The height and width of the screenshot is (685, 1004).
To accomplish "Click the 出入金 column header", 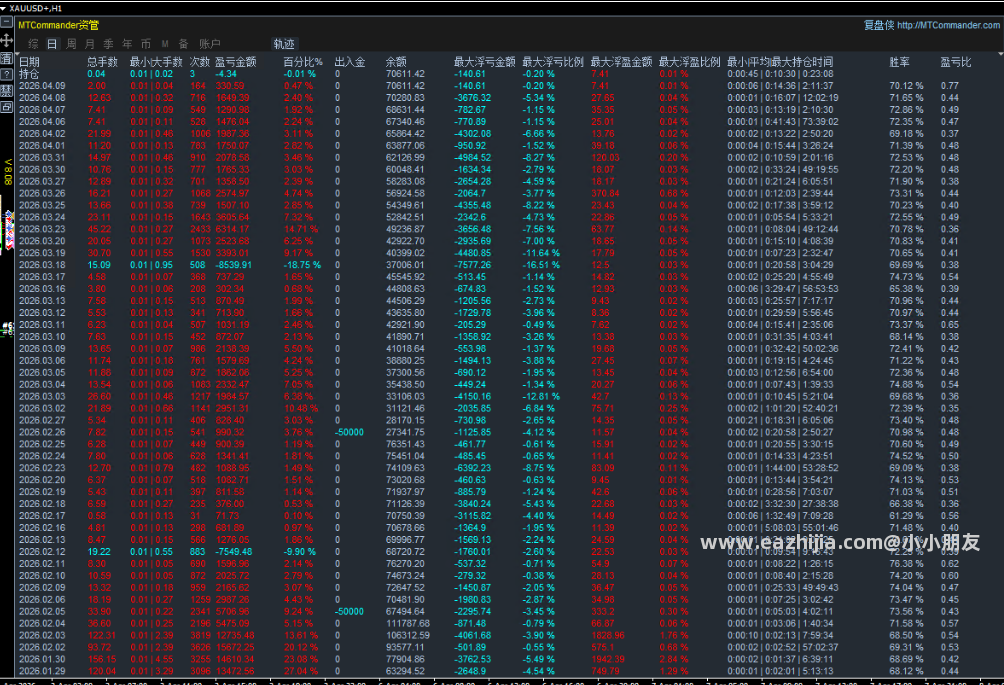I will 350,62.
